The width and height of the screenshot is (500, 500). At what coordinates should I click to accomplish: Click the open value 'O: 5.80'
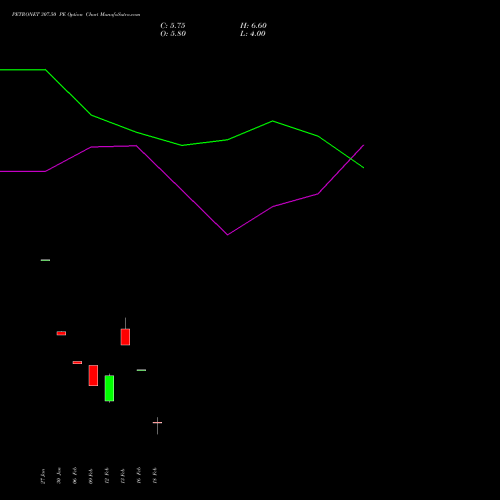[173, 34]
